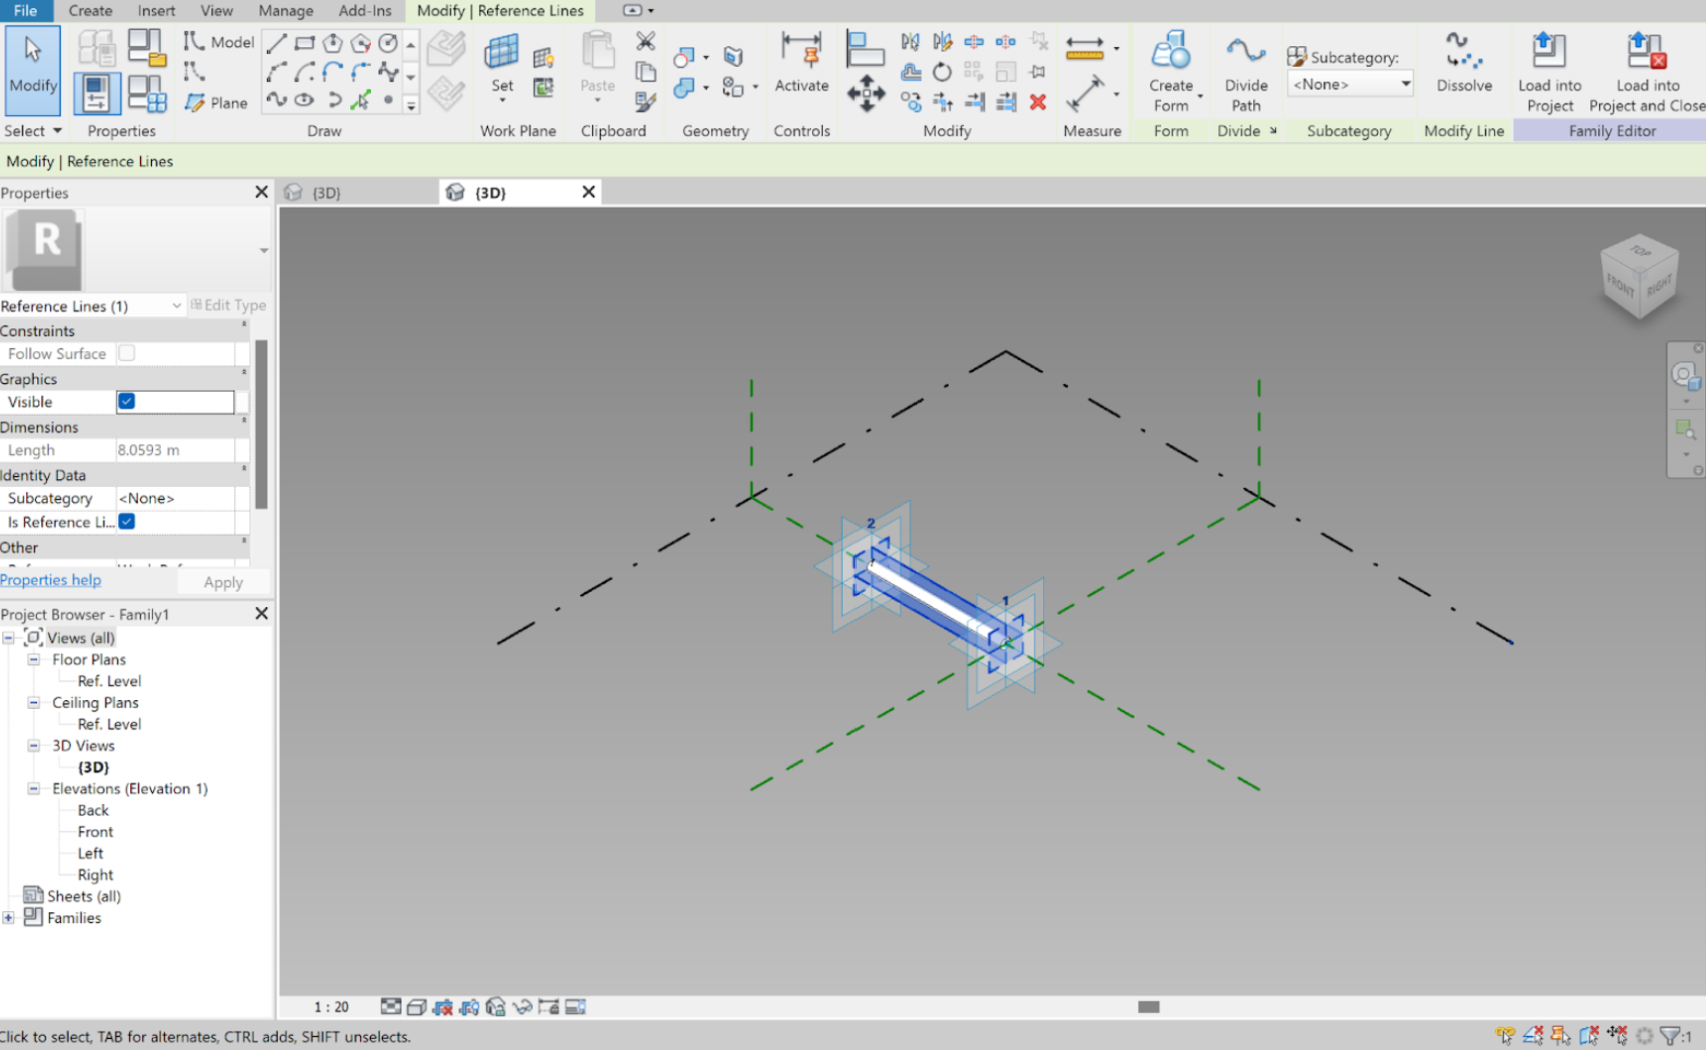Click the Apply button in Properties
The height and width of the screenshot is (1050, 1706).
click(x=223, y=582)
